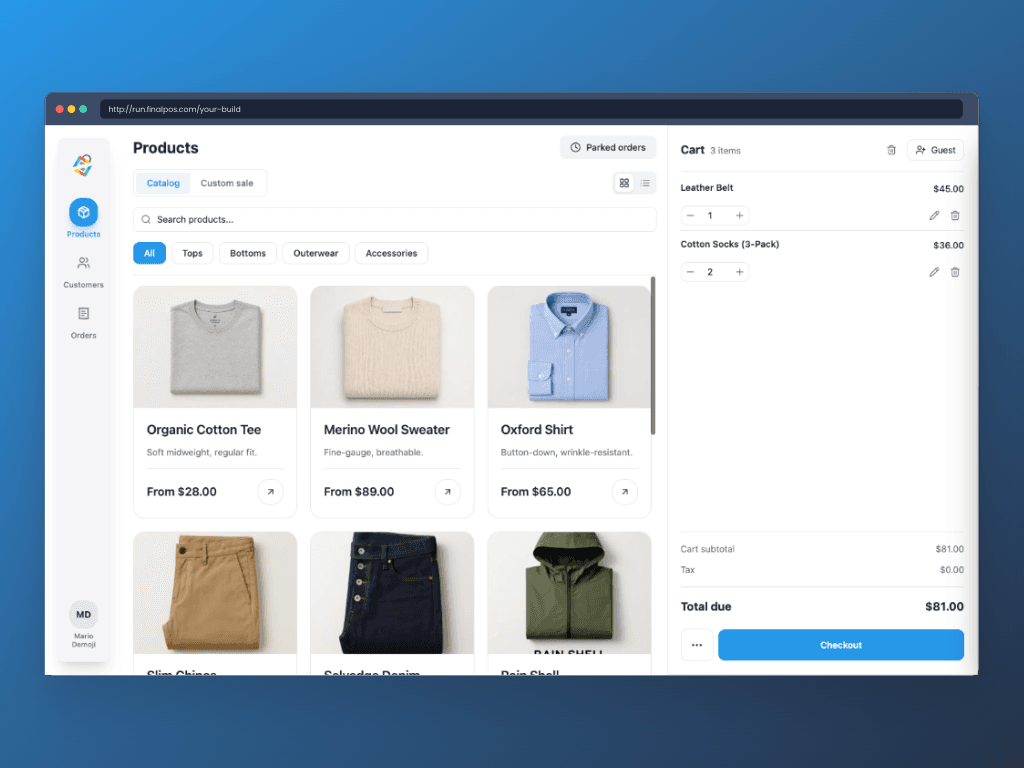
Task: Click the 'Cart subtotal' label
Action: tap(707, 549)
